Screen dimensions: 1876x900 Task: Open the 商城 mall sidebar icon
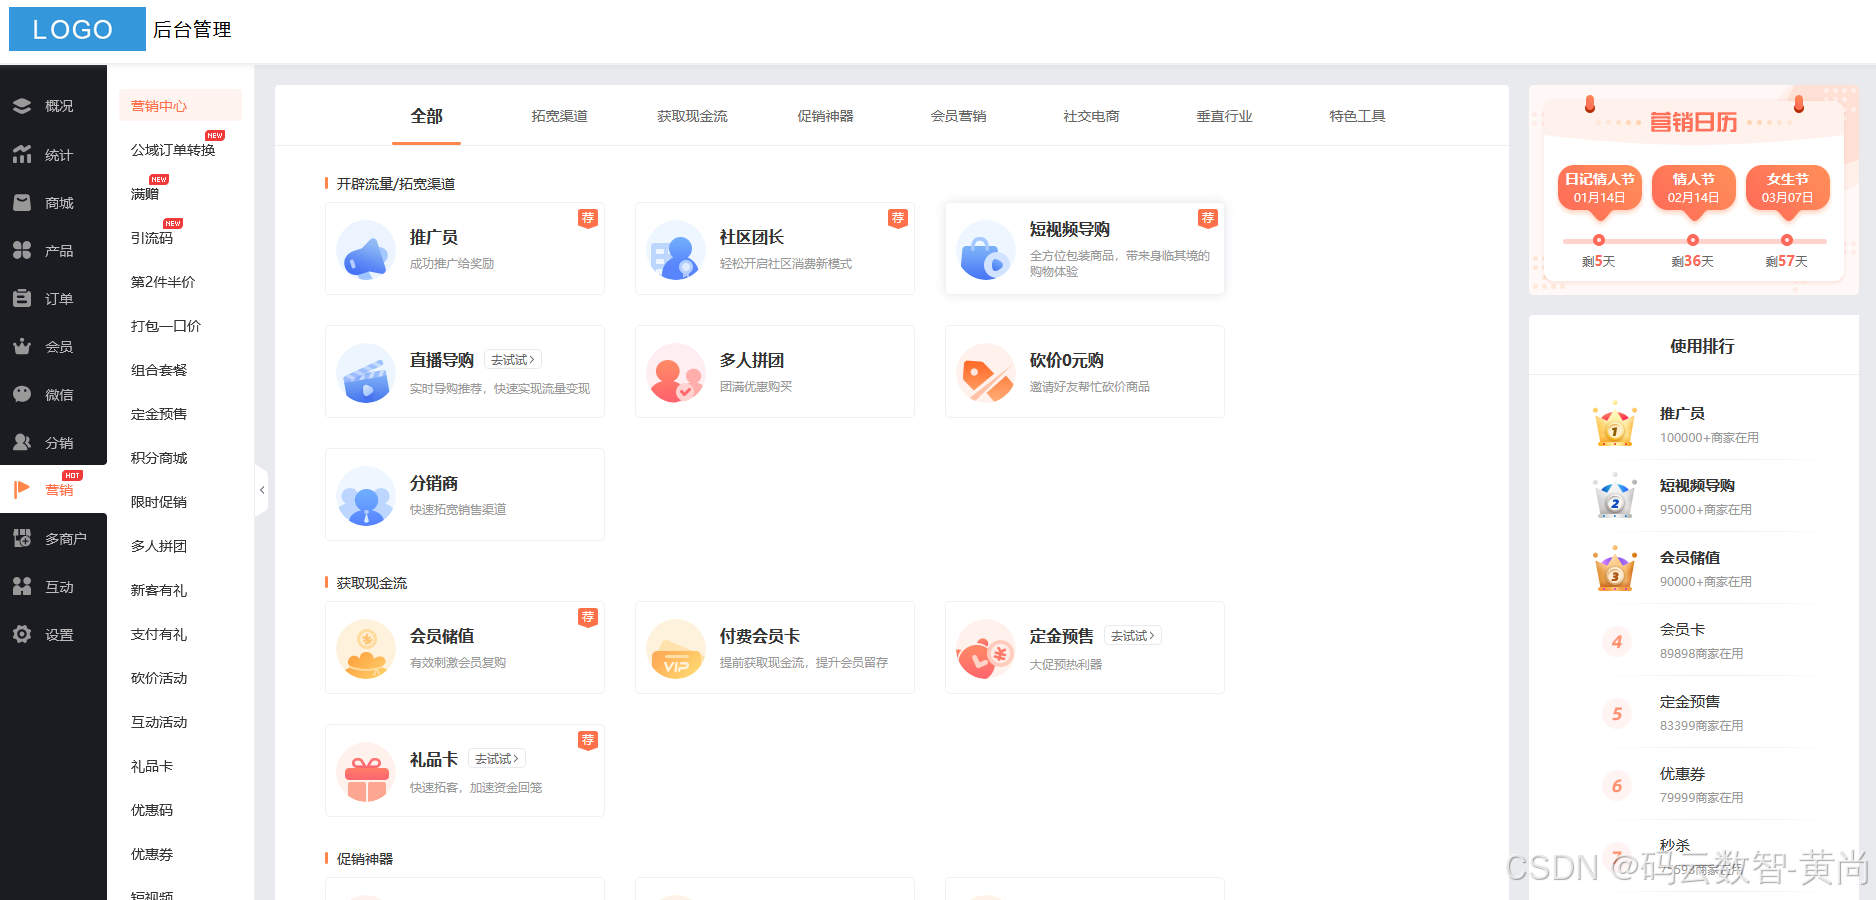22,202
